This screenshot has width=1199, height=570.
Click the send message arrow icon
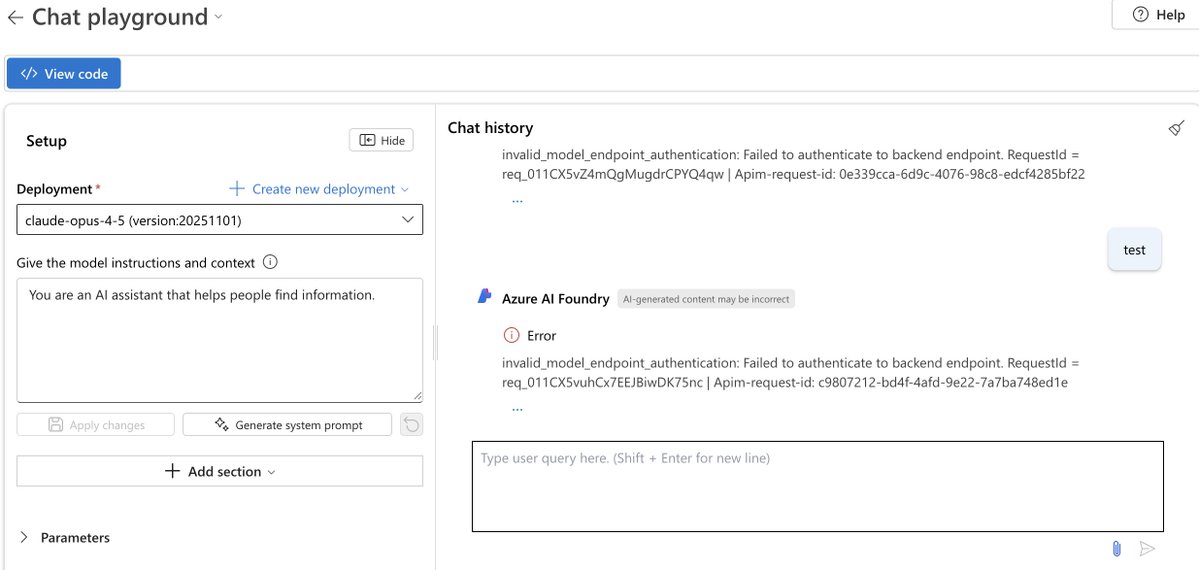point(1147,549)
